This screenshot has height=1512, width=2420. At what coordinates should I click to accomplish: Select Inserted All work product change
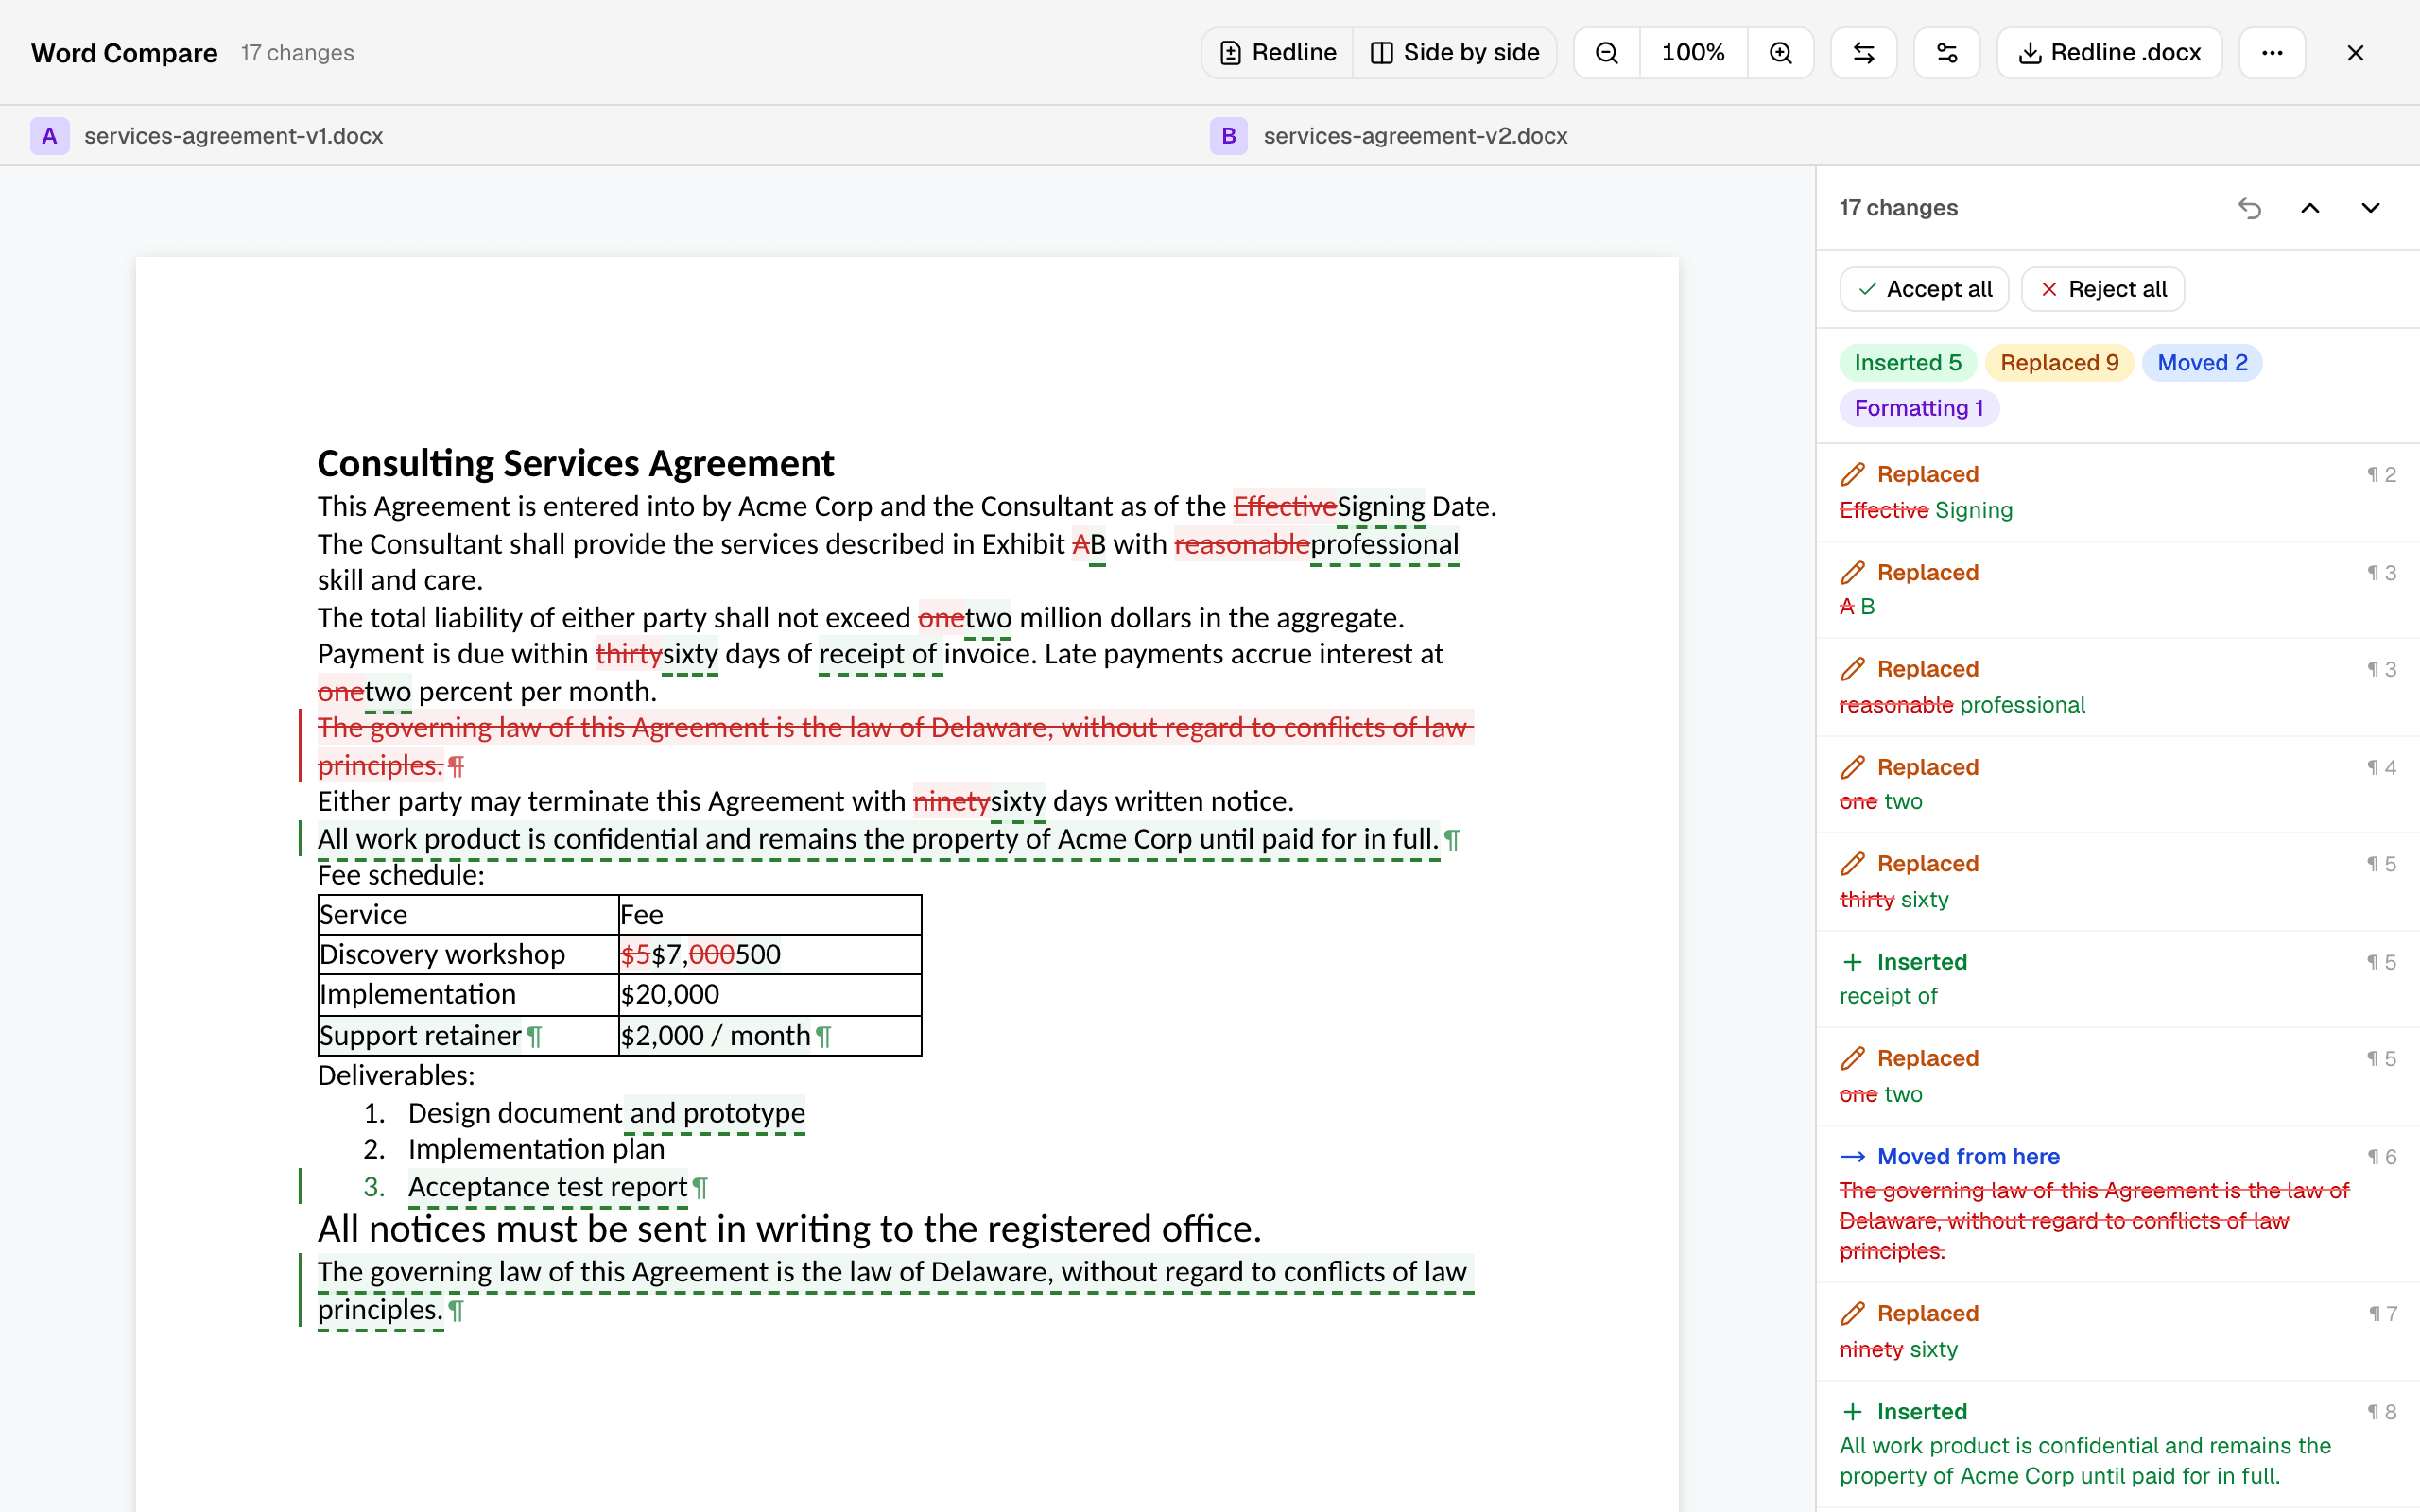click(2118, 1444)
